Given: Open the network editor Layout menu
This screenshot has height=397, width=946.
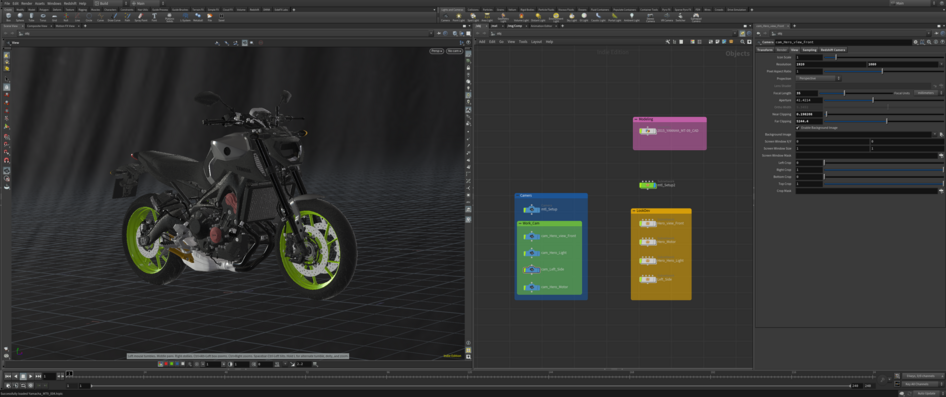Looking at the screenshot, I should point(536,42).
